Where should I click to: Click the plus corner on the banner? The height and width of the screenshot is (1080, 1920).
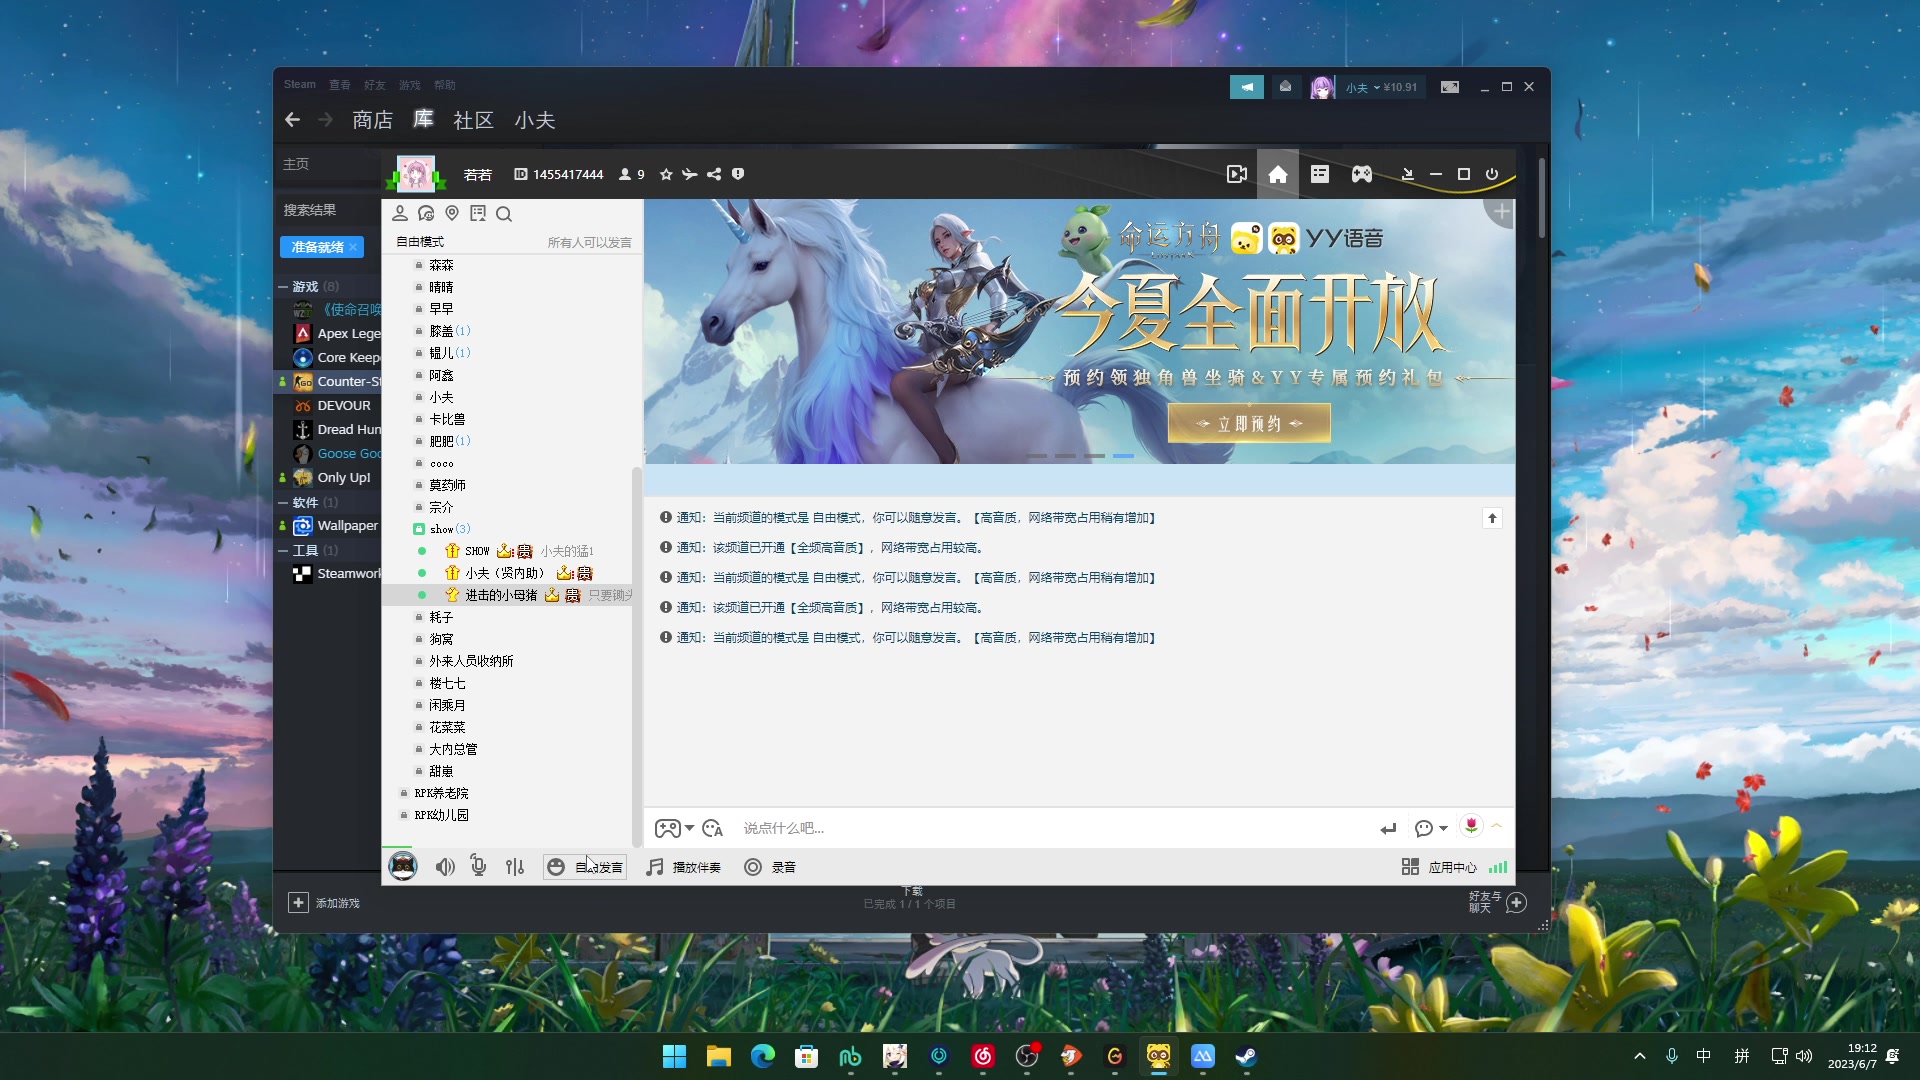click(x=1501, y=211)
